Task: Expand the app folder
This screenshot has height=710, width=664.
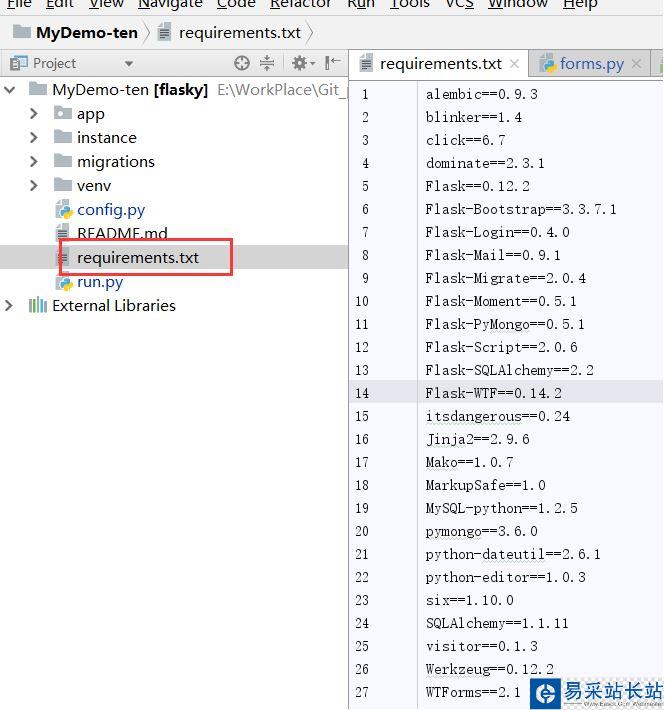Action: (34, 114)
